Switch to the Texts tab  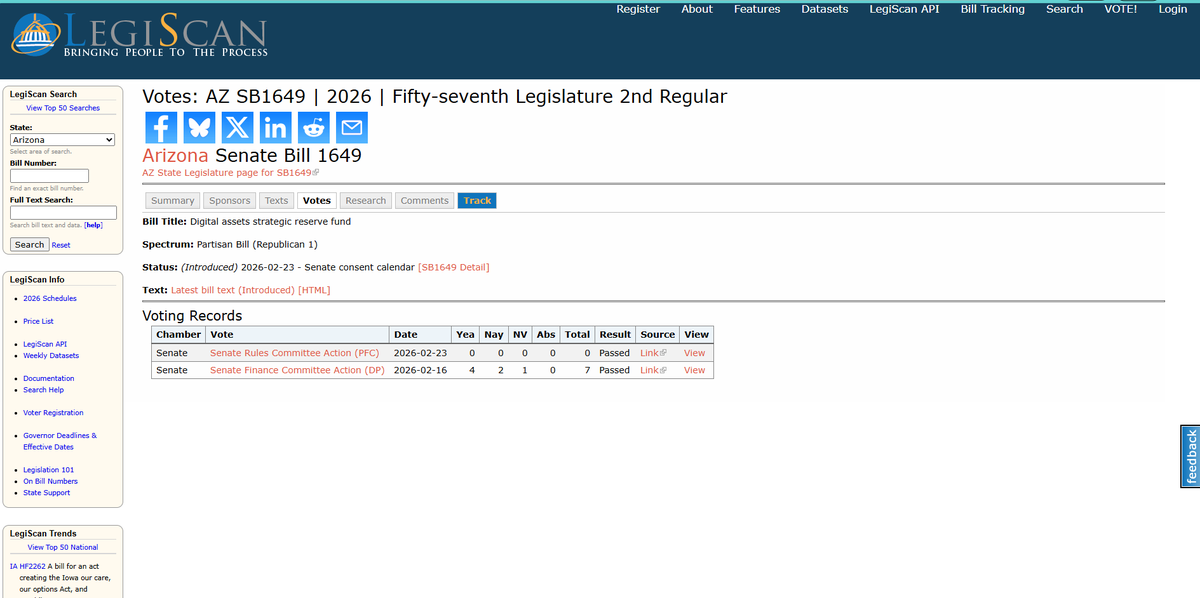[x=277, y=201]
